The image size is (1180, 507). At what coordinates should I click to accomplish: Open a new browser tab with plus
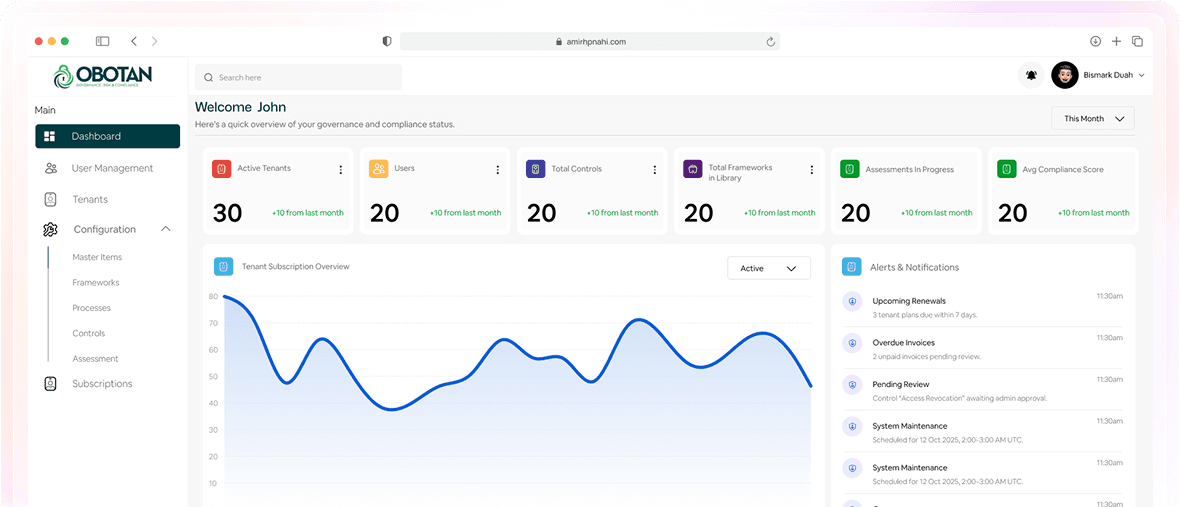click(x=1116, y=41)
